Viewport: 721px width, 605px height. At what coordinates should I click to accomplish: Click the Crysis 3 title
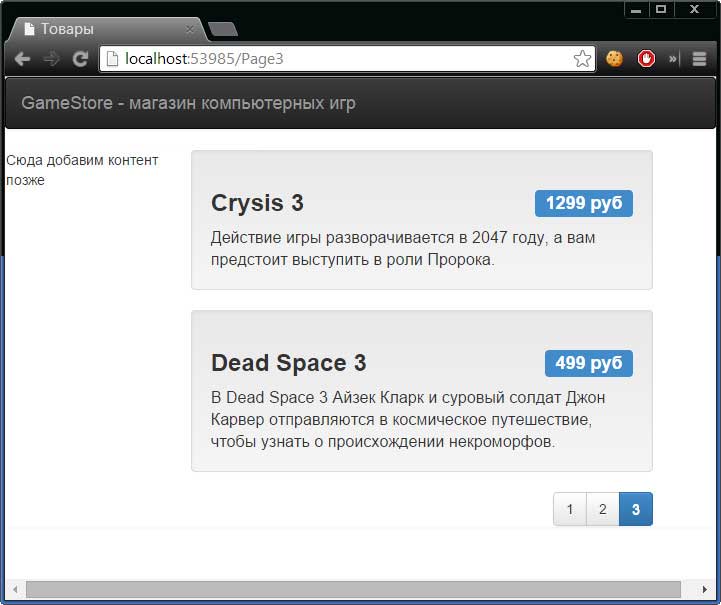click(x=257, y=203)
